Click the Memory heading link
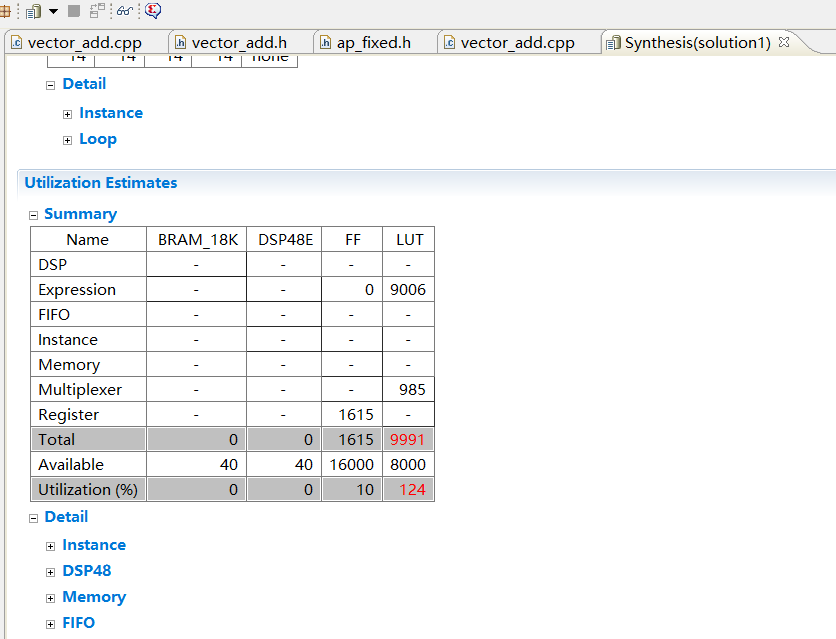836x639 pixels. [x=94, y=597]
